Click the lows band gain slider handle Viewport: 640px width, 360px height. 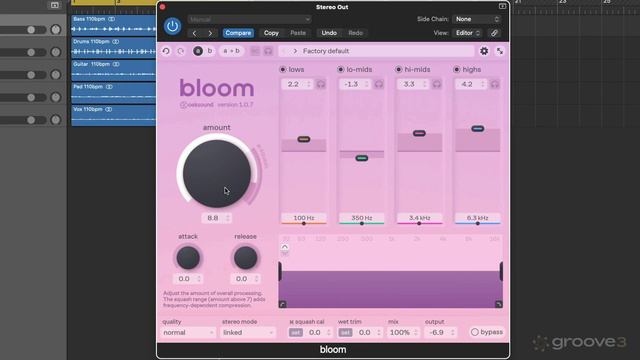(304, 139)
